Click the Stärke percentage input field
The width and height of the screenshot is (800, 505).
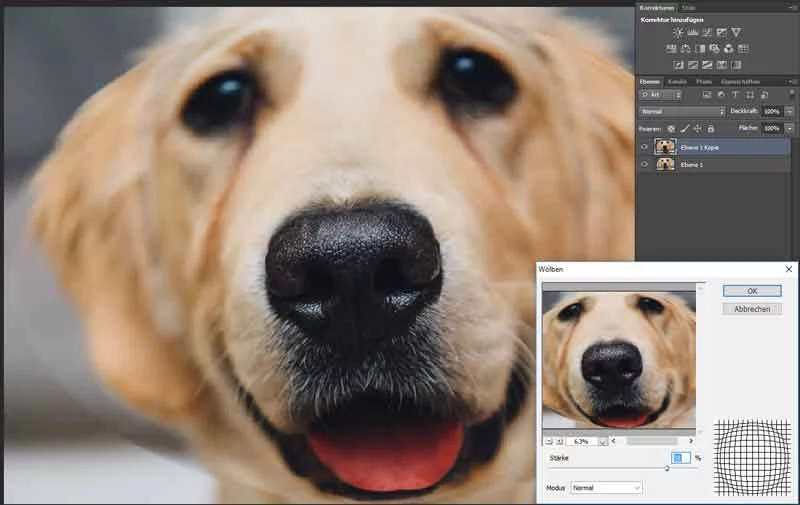point(680,457)
